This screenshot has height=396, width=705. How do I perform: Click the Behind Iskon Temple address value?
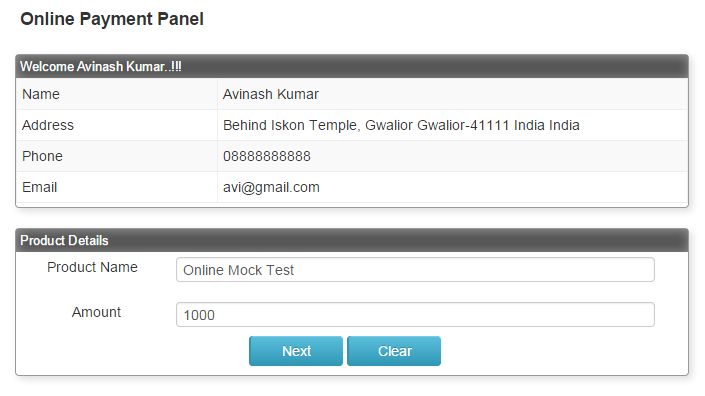[401, 125]
